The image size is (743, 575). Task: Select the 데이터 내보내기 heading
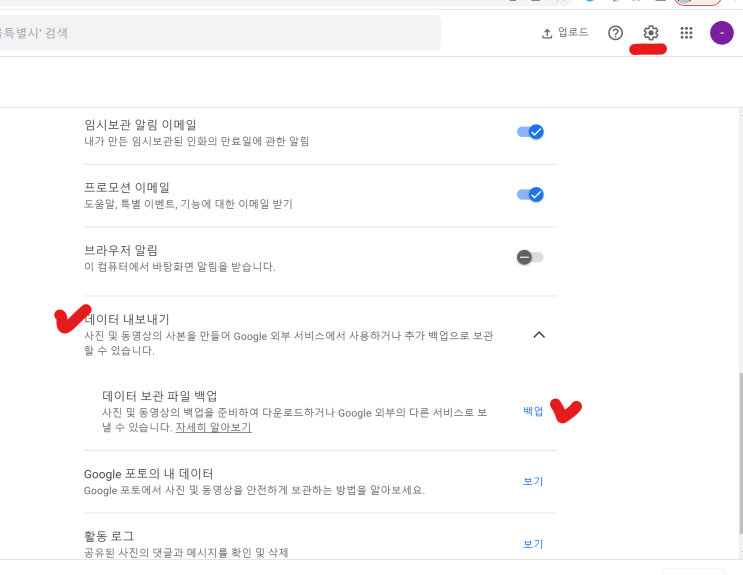127,319
